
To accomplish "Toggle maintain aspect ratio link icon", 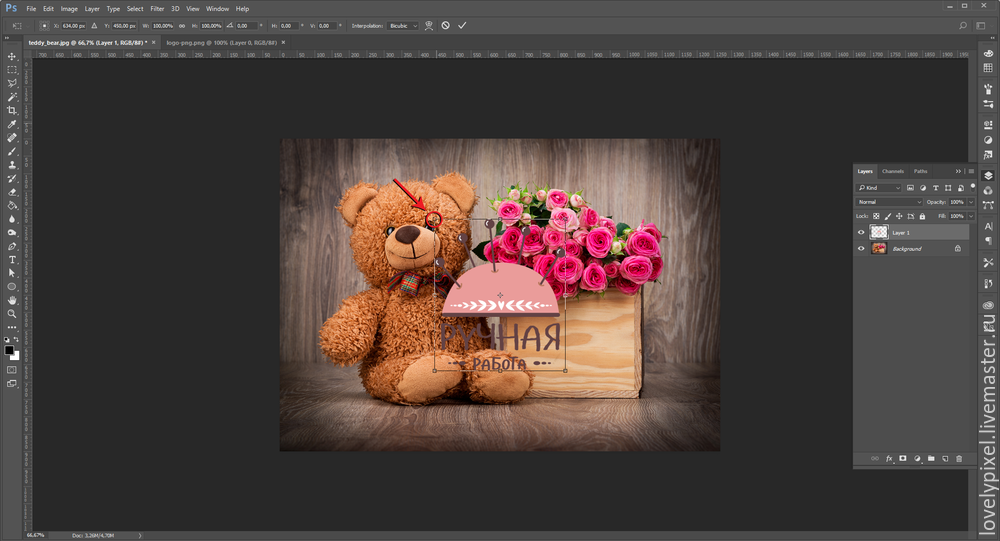I will coord(182,25).
